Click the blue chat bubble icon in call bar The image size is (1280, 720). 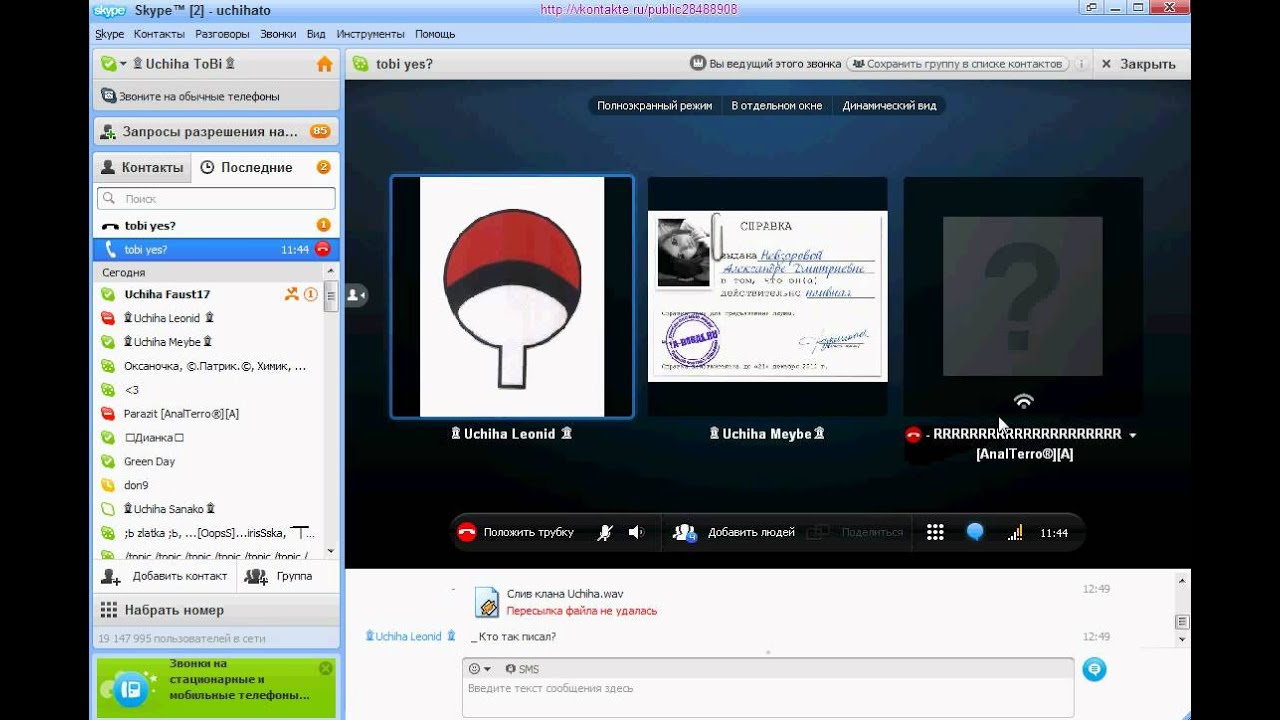click(x=975, y=533)
